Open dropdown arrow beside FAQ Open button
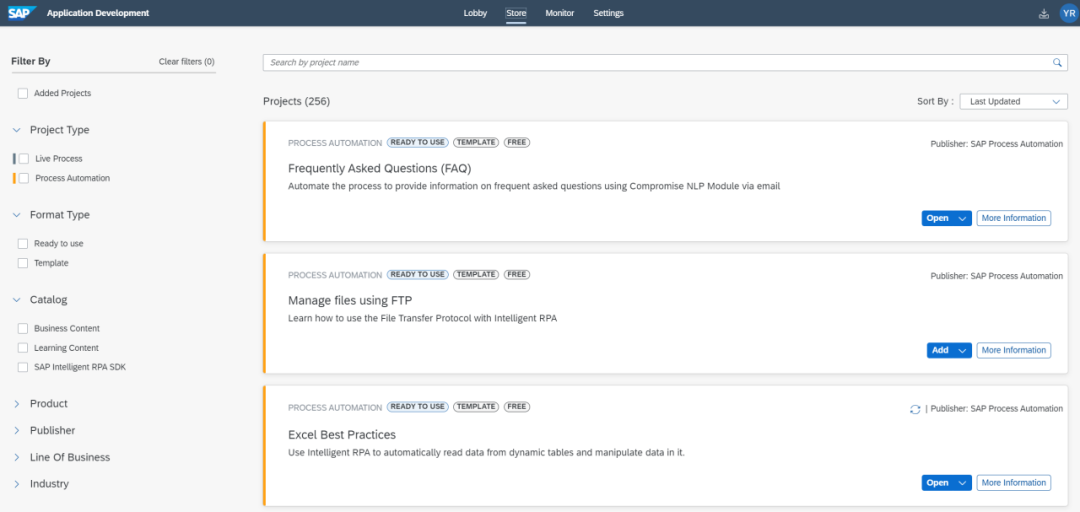The image size is (1080, 512). click(963, 218)
